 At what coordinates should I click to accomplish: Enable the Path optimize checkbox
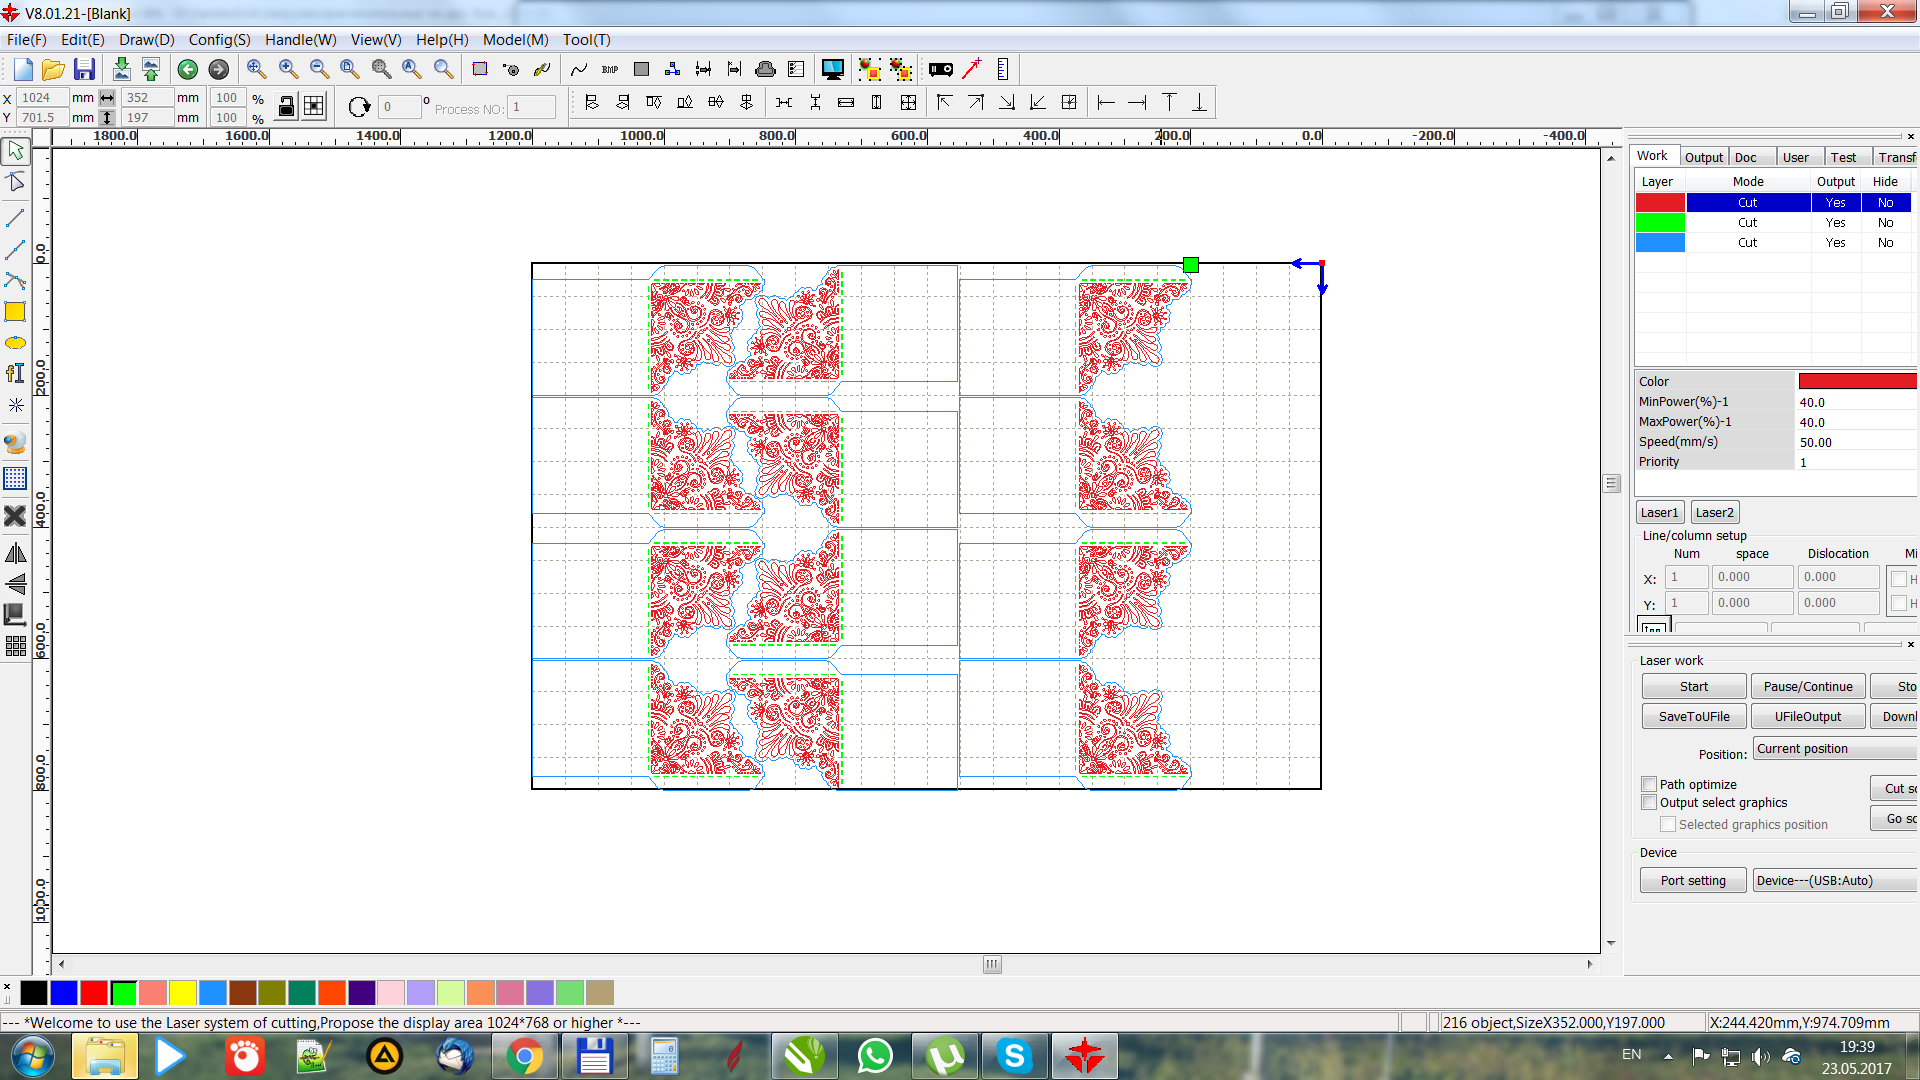[x=1649, y=784]
